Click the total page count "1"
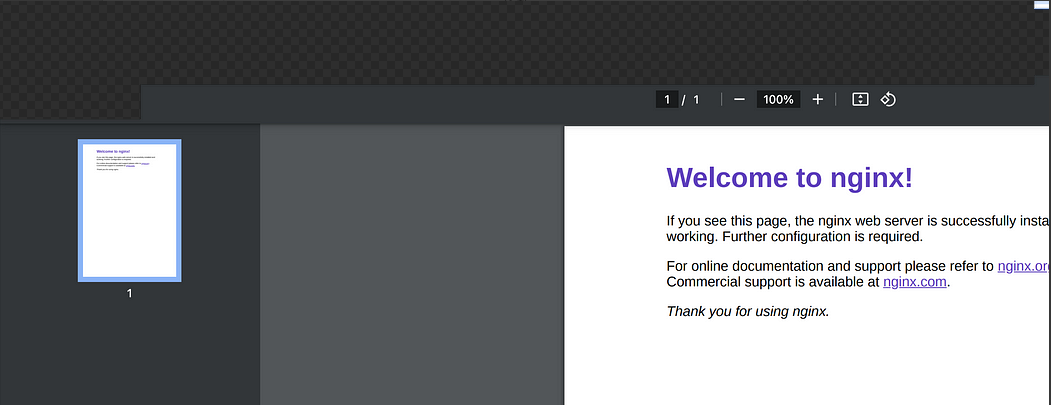1051x405 pixels. tap(696, 99)
